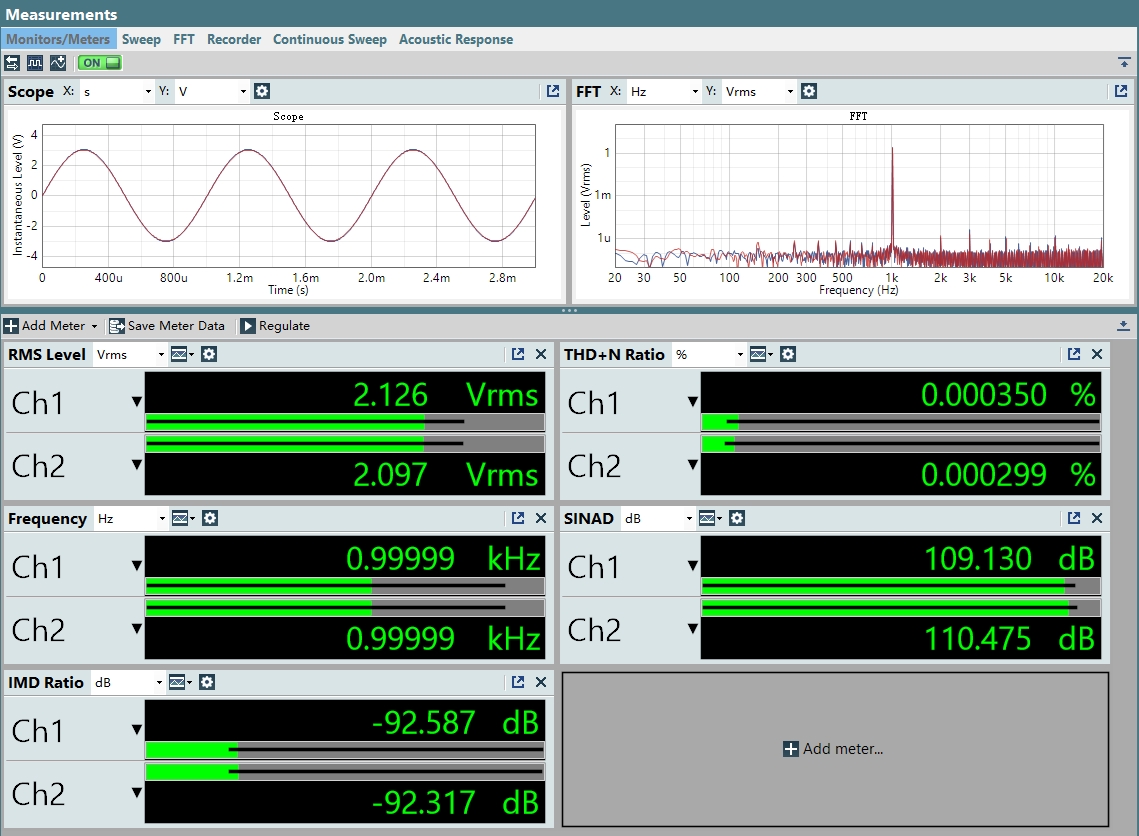Open Scope graph settings gear
Screen dimensions: 1139x836
coord(262,91)
